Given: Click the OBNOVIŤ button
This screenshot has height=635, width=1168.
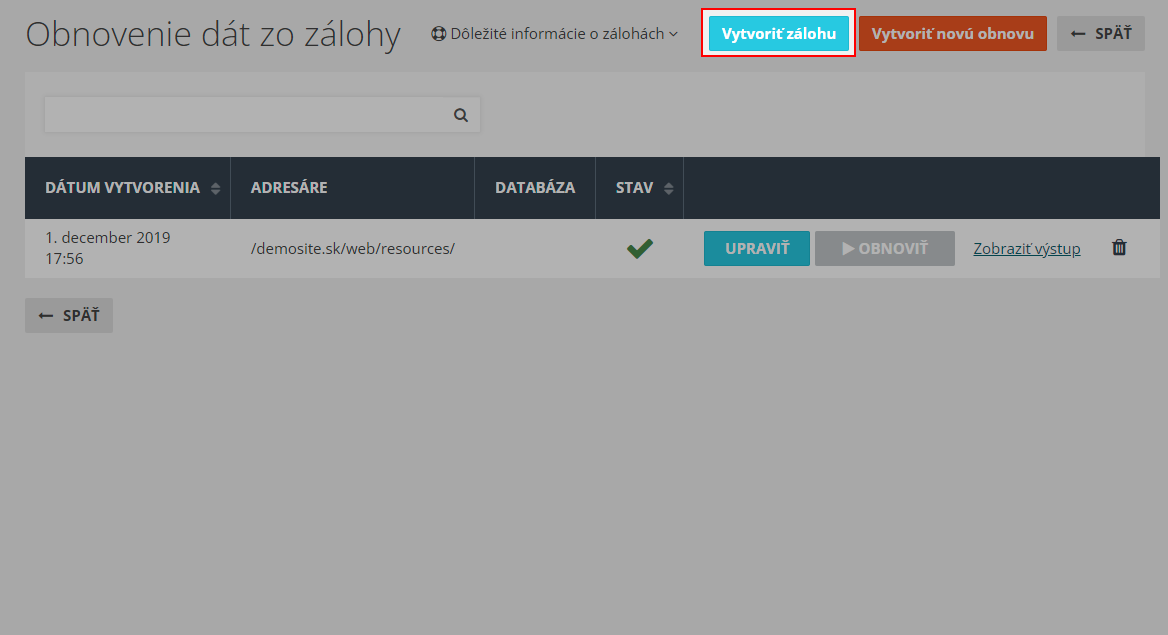Looking at the screenshot, I should pos(885,248).
